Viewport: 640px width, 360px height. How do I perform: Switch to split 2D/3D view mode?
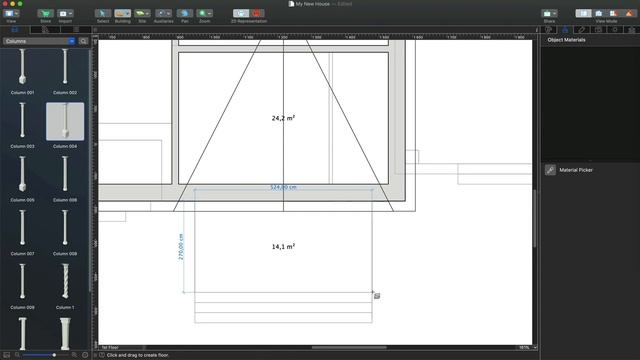click(613, 13)
